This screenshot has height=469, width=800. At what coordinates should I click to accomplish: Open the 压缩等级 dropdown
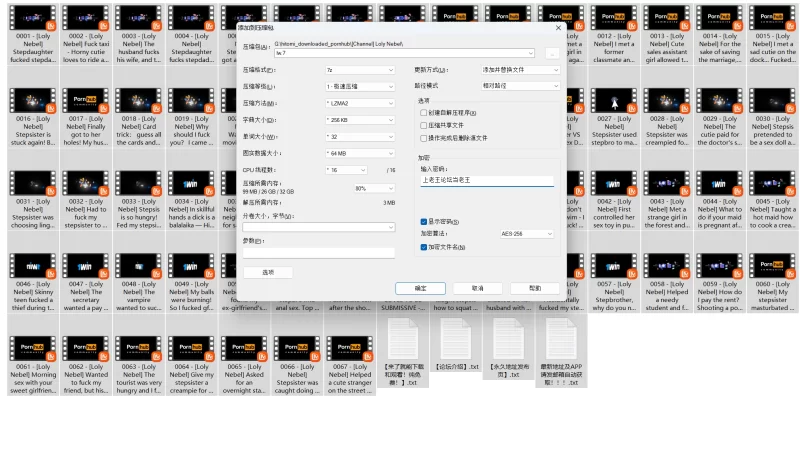click(360, 87)
